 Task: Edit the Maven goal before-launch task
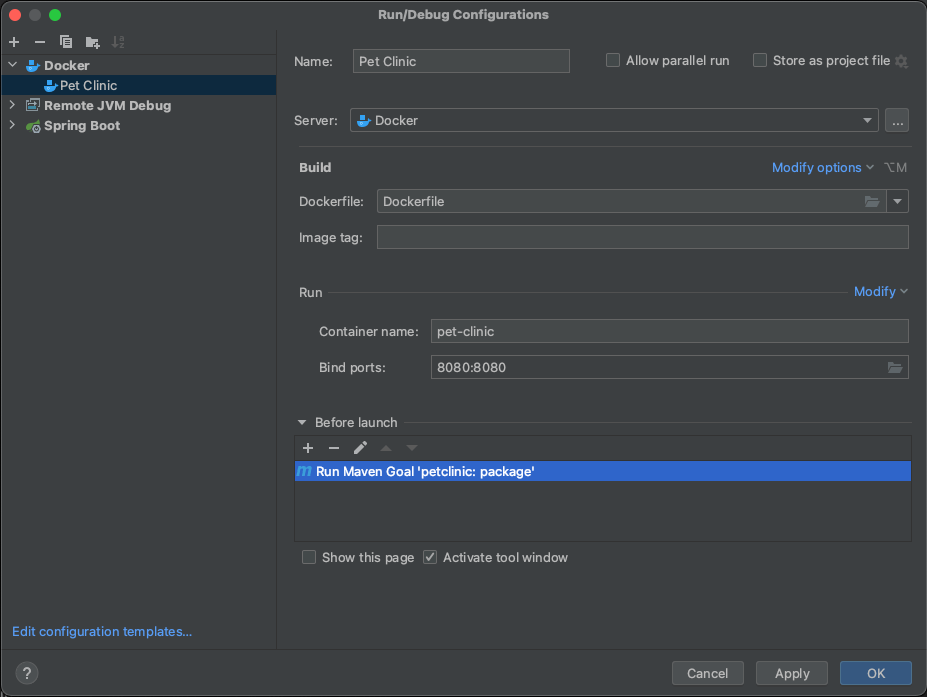[359, 448]
